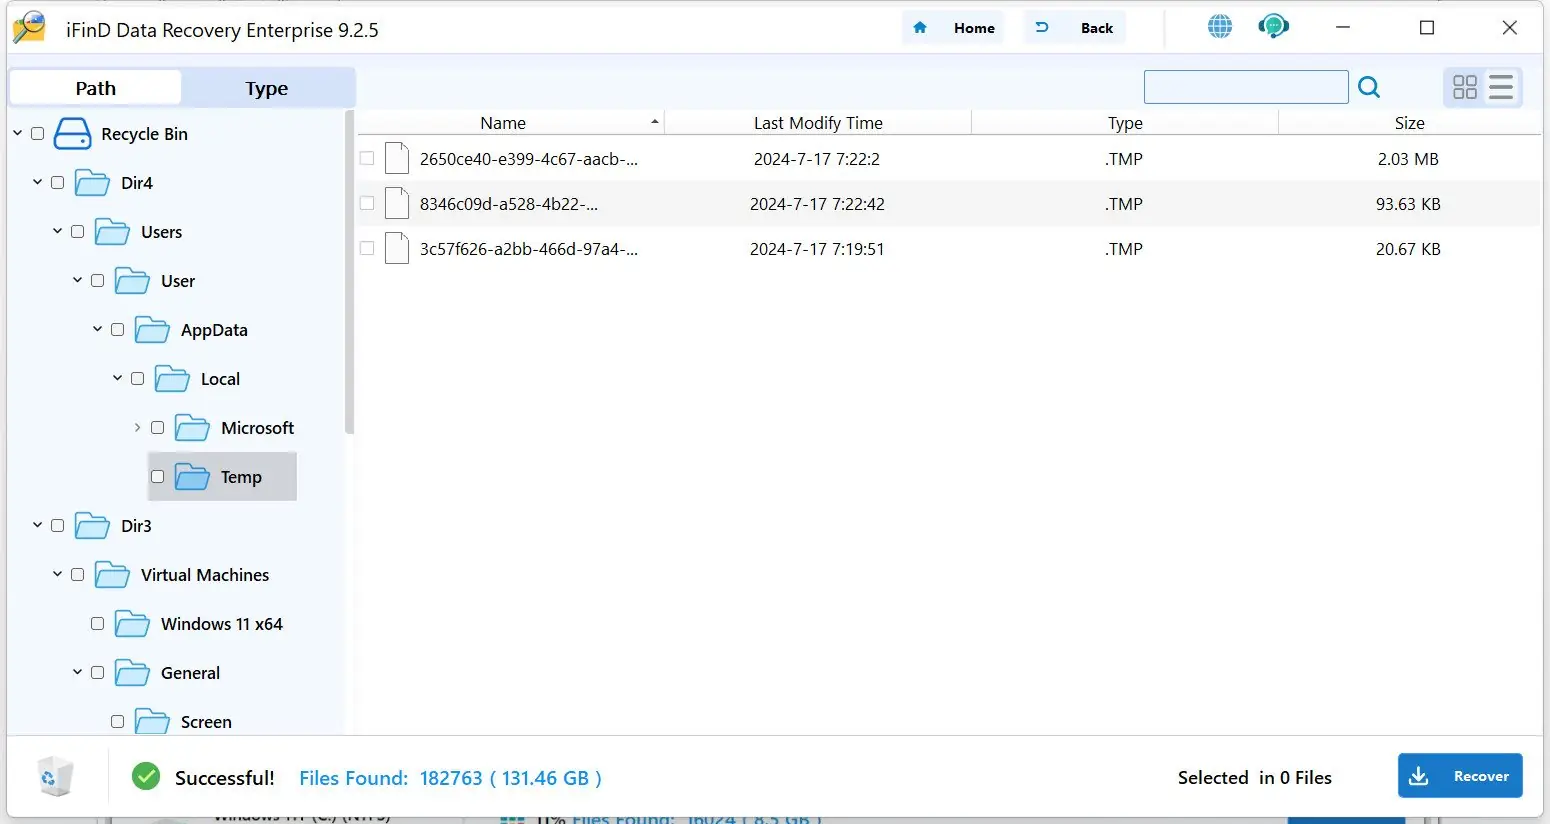This screenshot has height=824, width=1550.
Task: Switch to the Type tab
Action: [267, 88]
